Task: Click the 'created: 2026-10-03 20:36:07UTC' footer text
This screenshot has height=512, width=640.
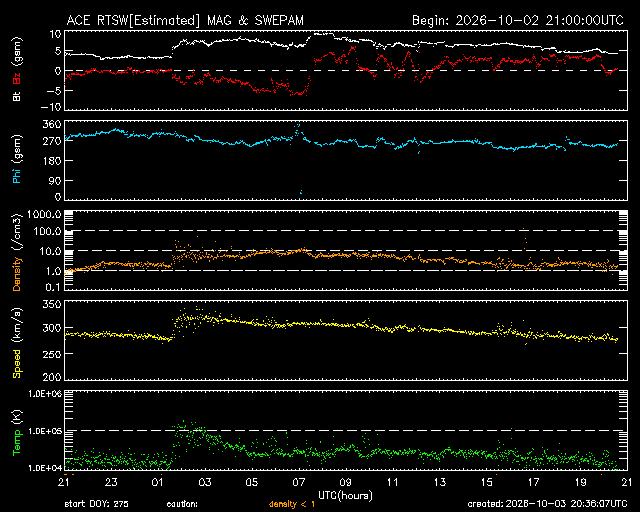Action: coord(547,504)
